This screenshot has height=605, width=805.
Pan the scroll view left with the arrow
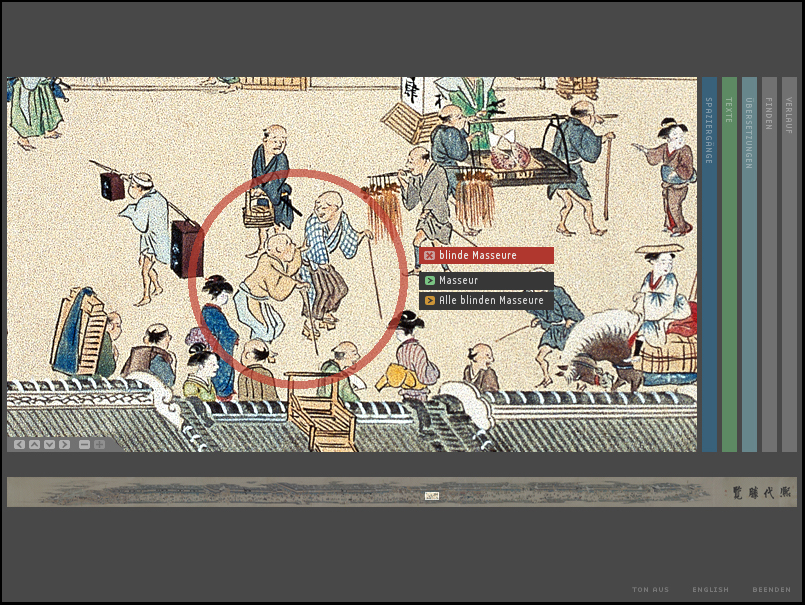coord(20,444)
